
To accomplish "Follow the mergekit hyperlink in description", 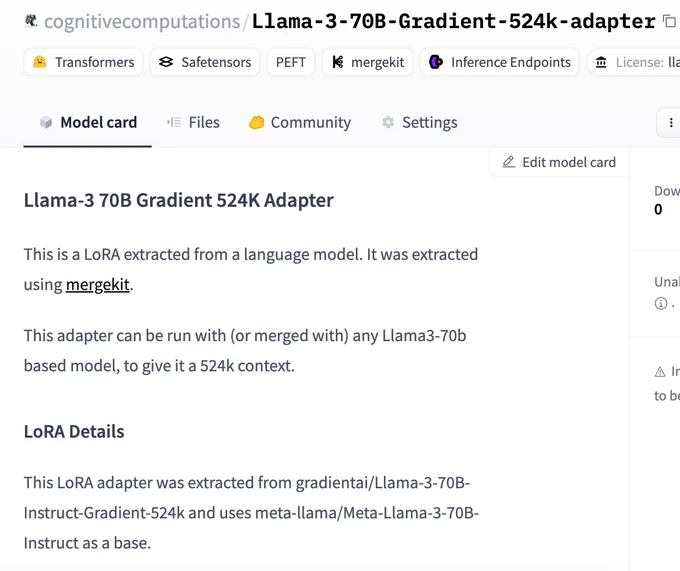I will point(98,285).
